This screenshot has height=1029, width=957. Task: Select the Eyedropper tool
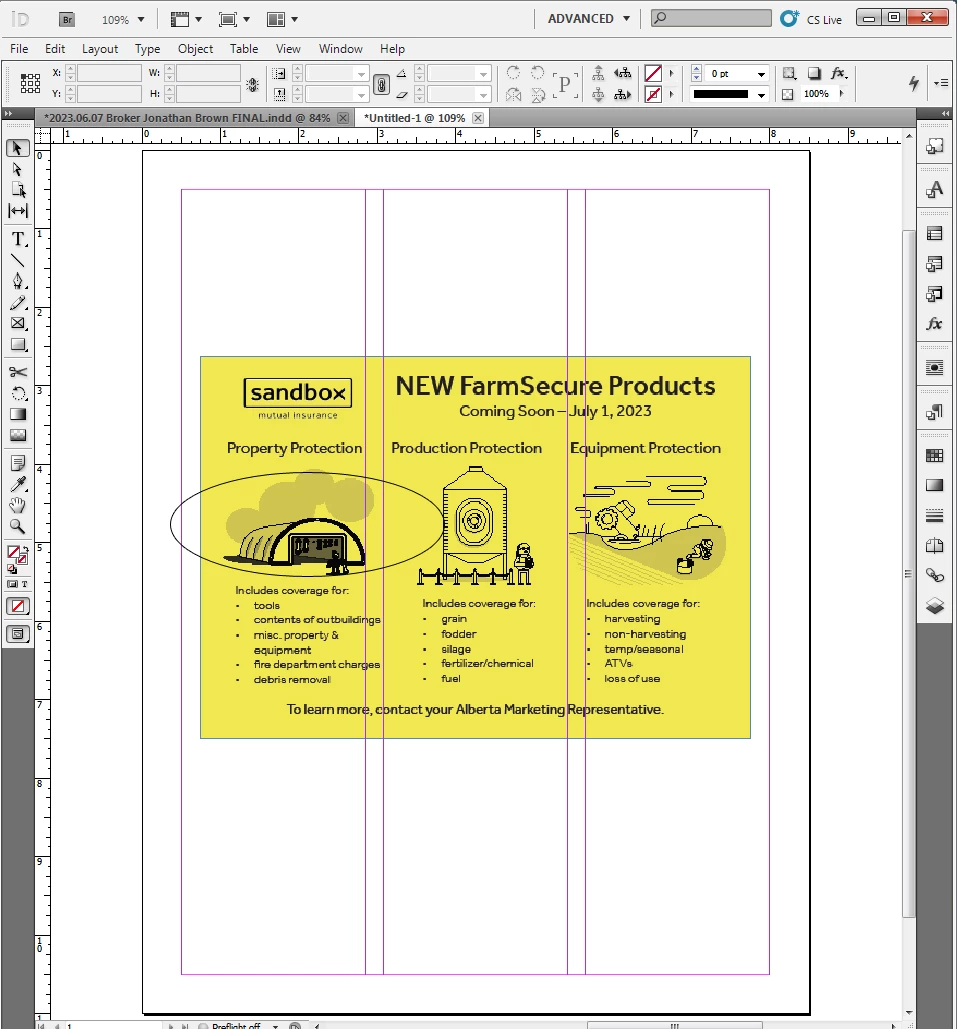pyautogui.click(x=18, y=484)
